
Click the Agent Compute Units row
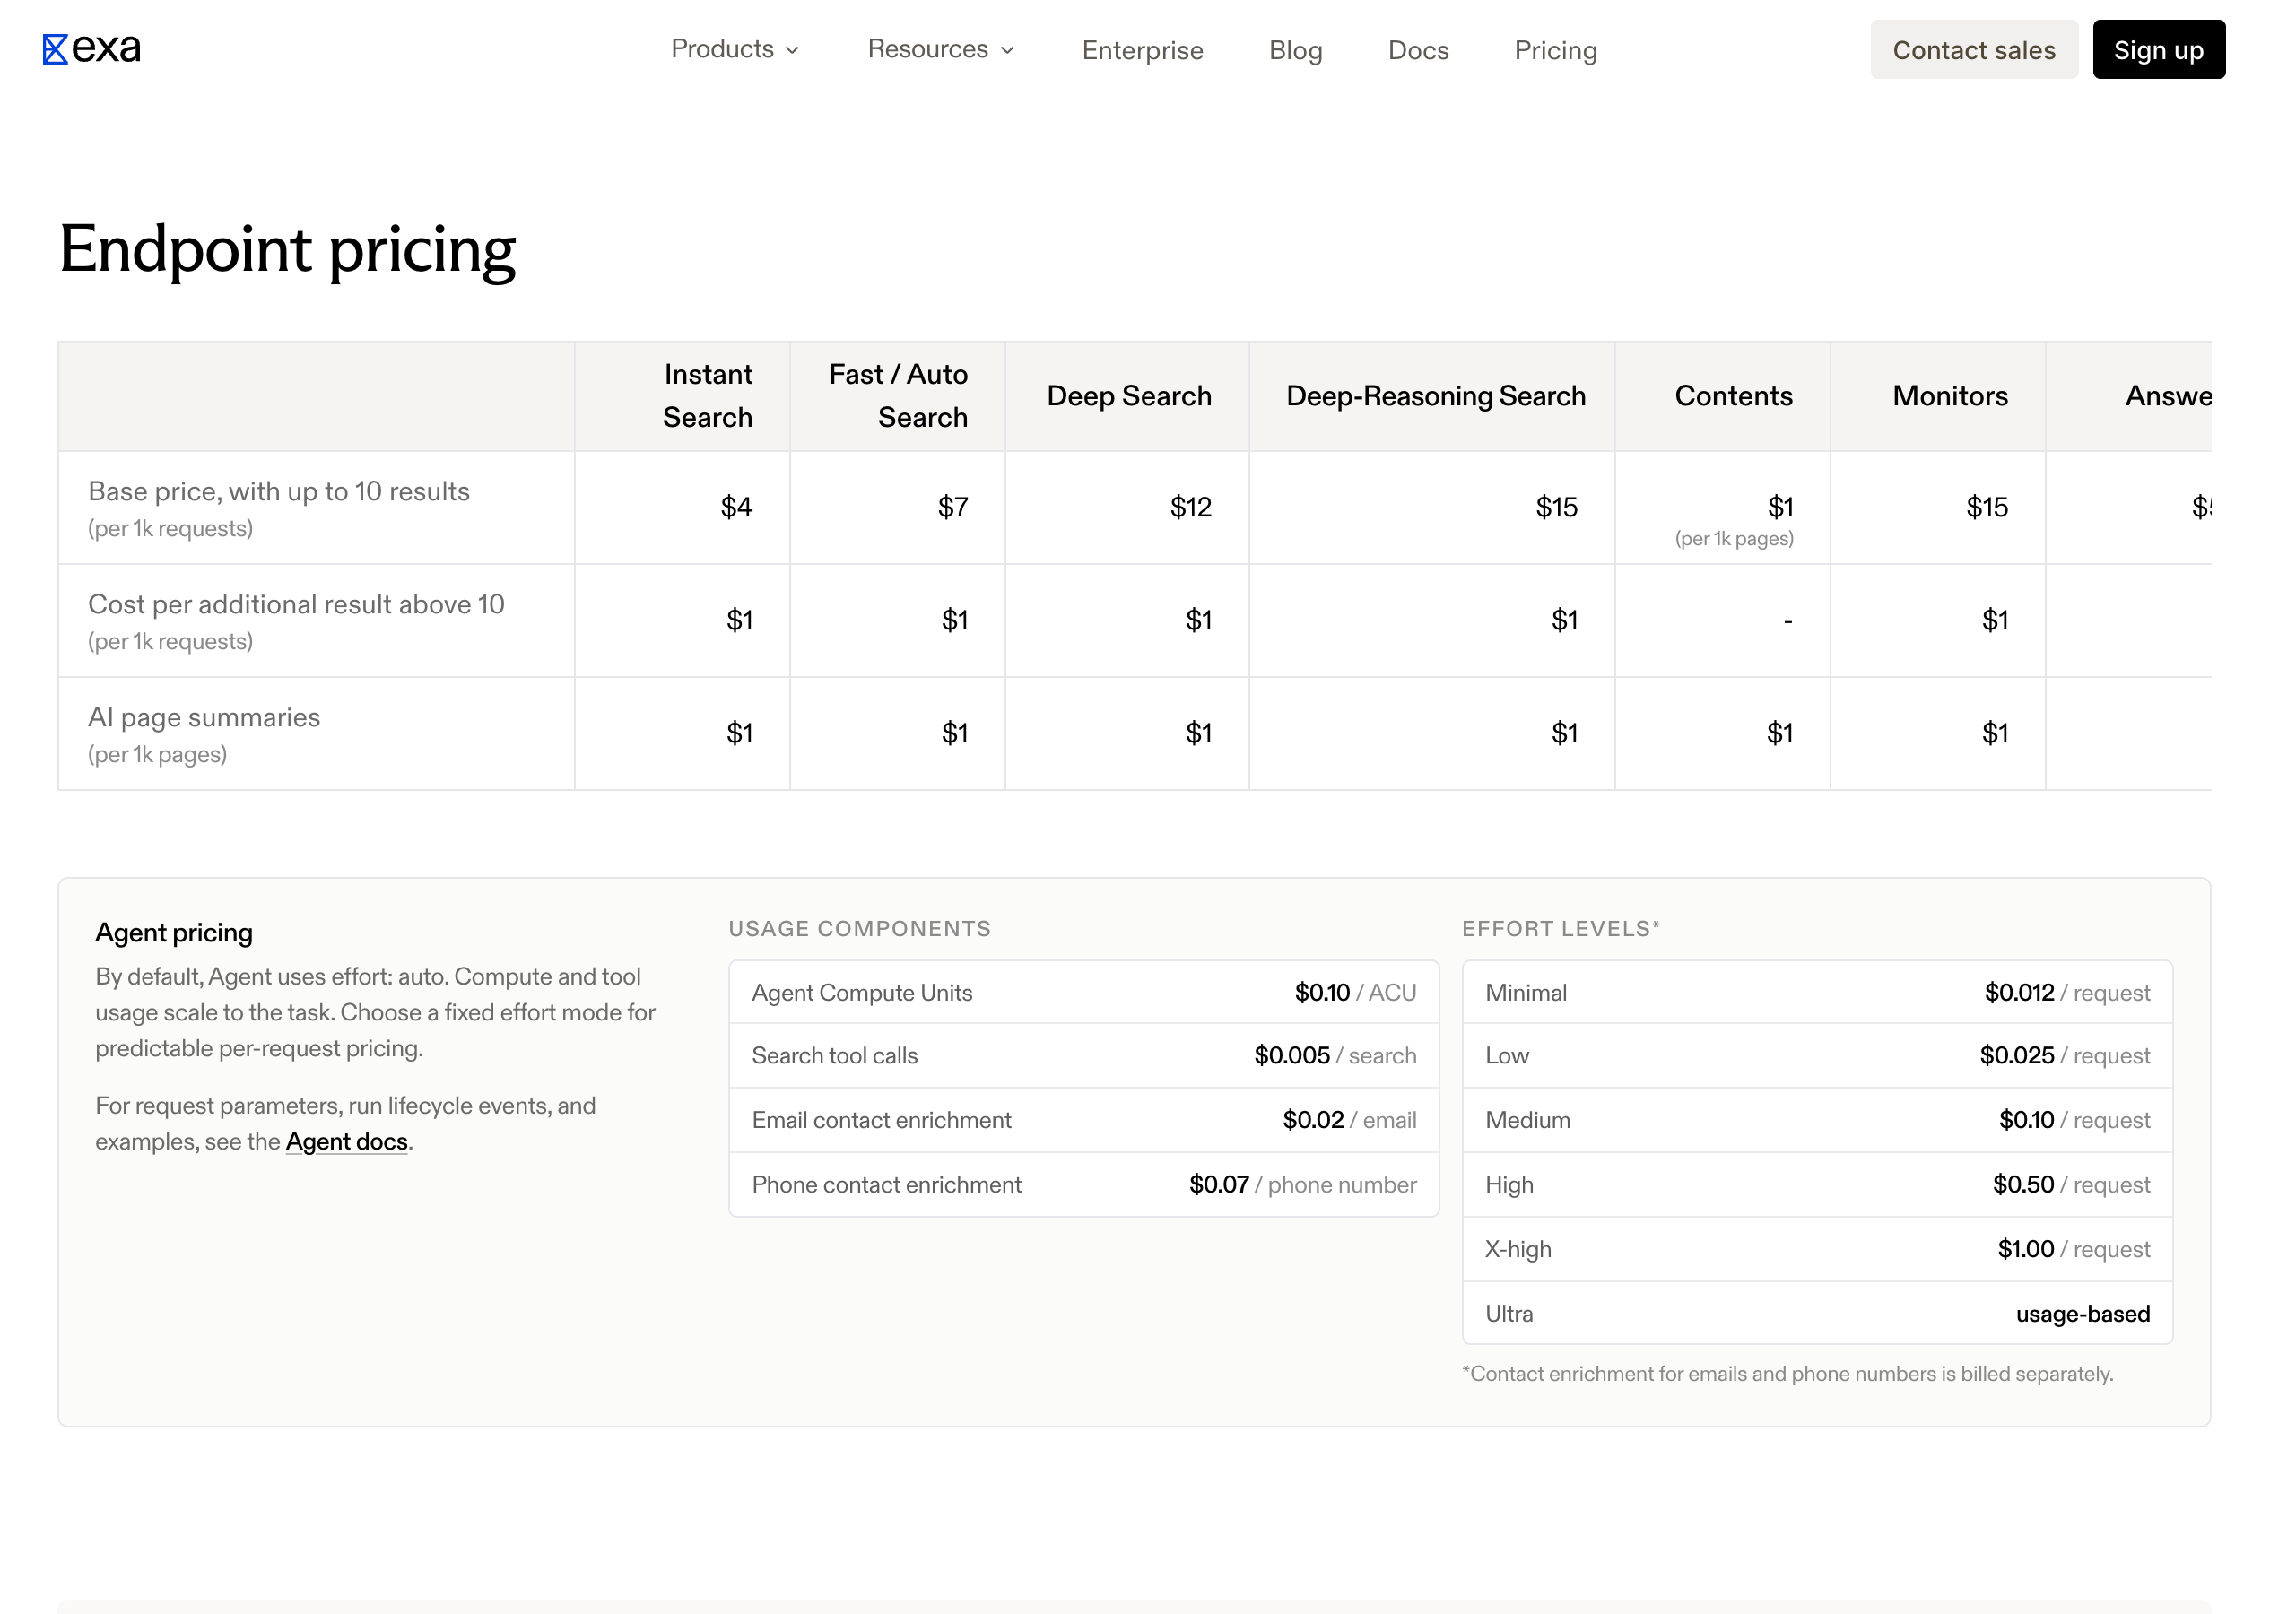tap(1083, 992)
